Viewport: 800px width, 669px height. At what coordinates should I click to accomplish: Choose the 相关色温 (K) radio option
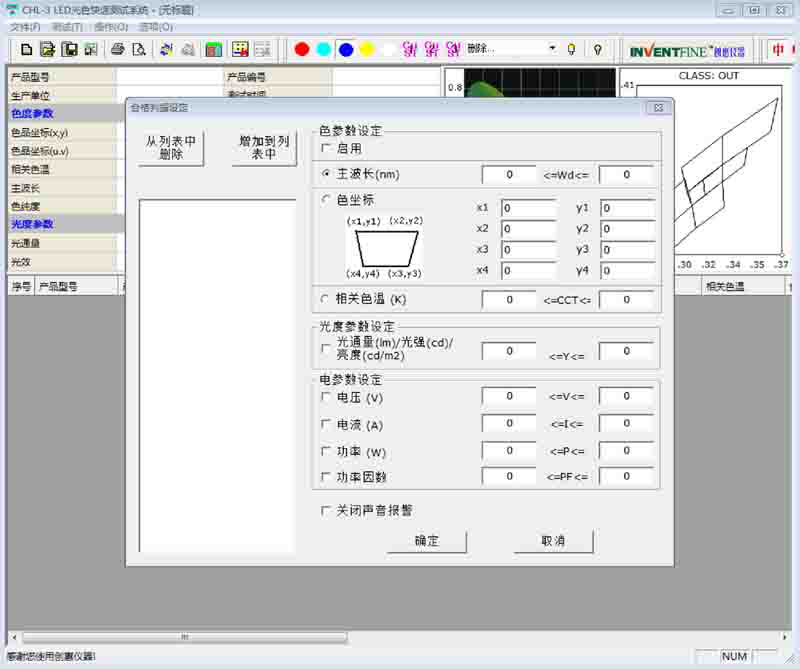(x=326, y=299)
